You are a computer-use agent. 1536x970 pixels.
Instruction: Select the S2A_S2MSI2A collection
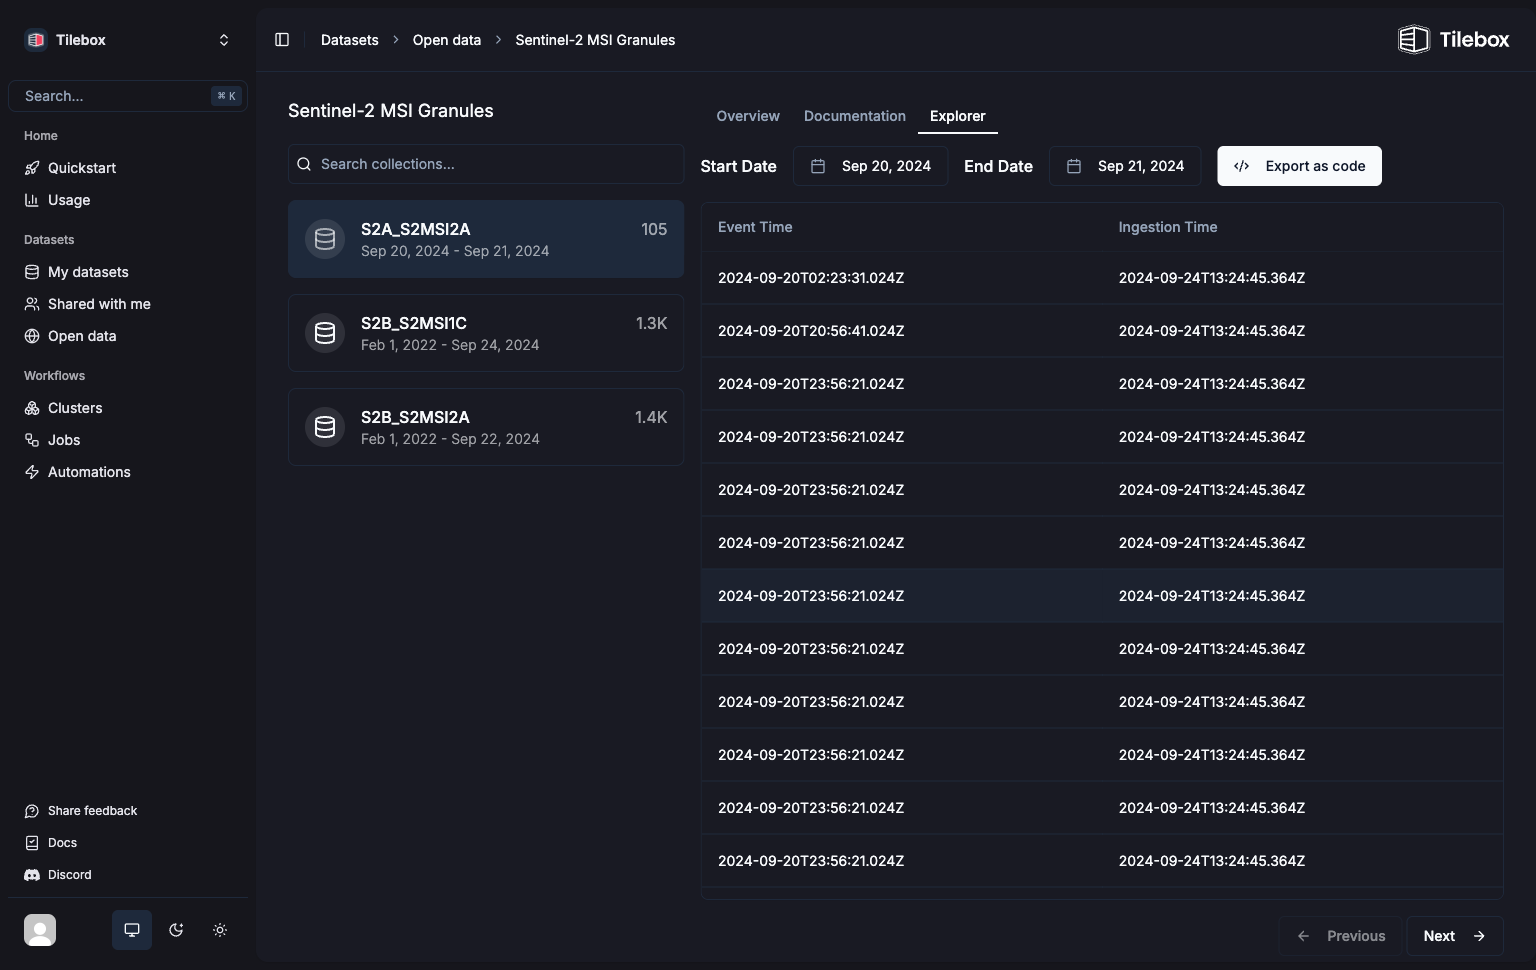(486, 239)
